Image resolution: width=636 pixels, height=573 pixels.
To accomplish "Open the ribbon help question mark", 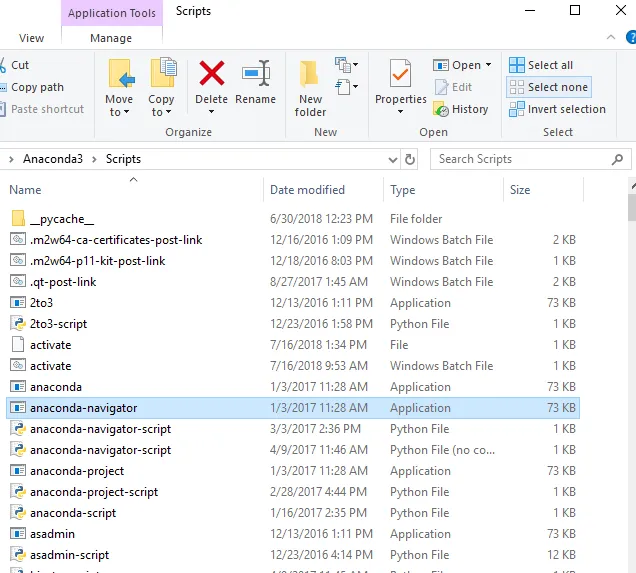I will 631,37.
